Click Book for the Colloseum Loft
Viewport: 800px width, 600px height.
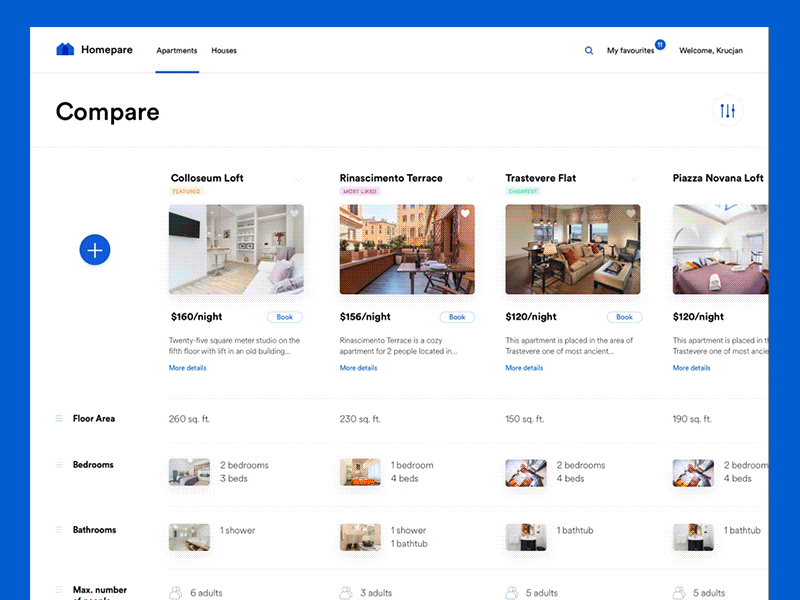pos(285,317)
